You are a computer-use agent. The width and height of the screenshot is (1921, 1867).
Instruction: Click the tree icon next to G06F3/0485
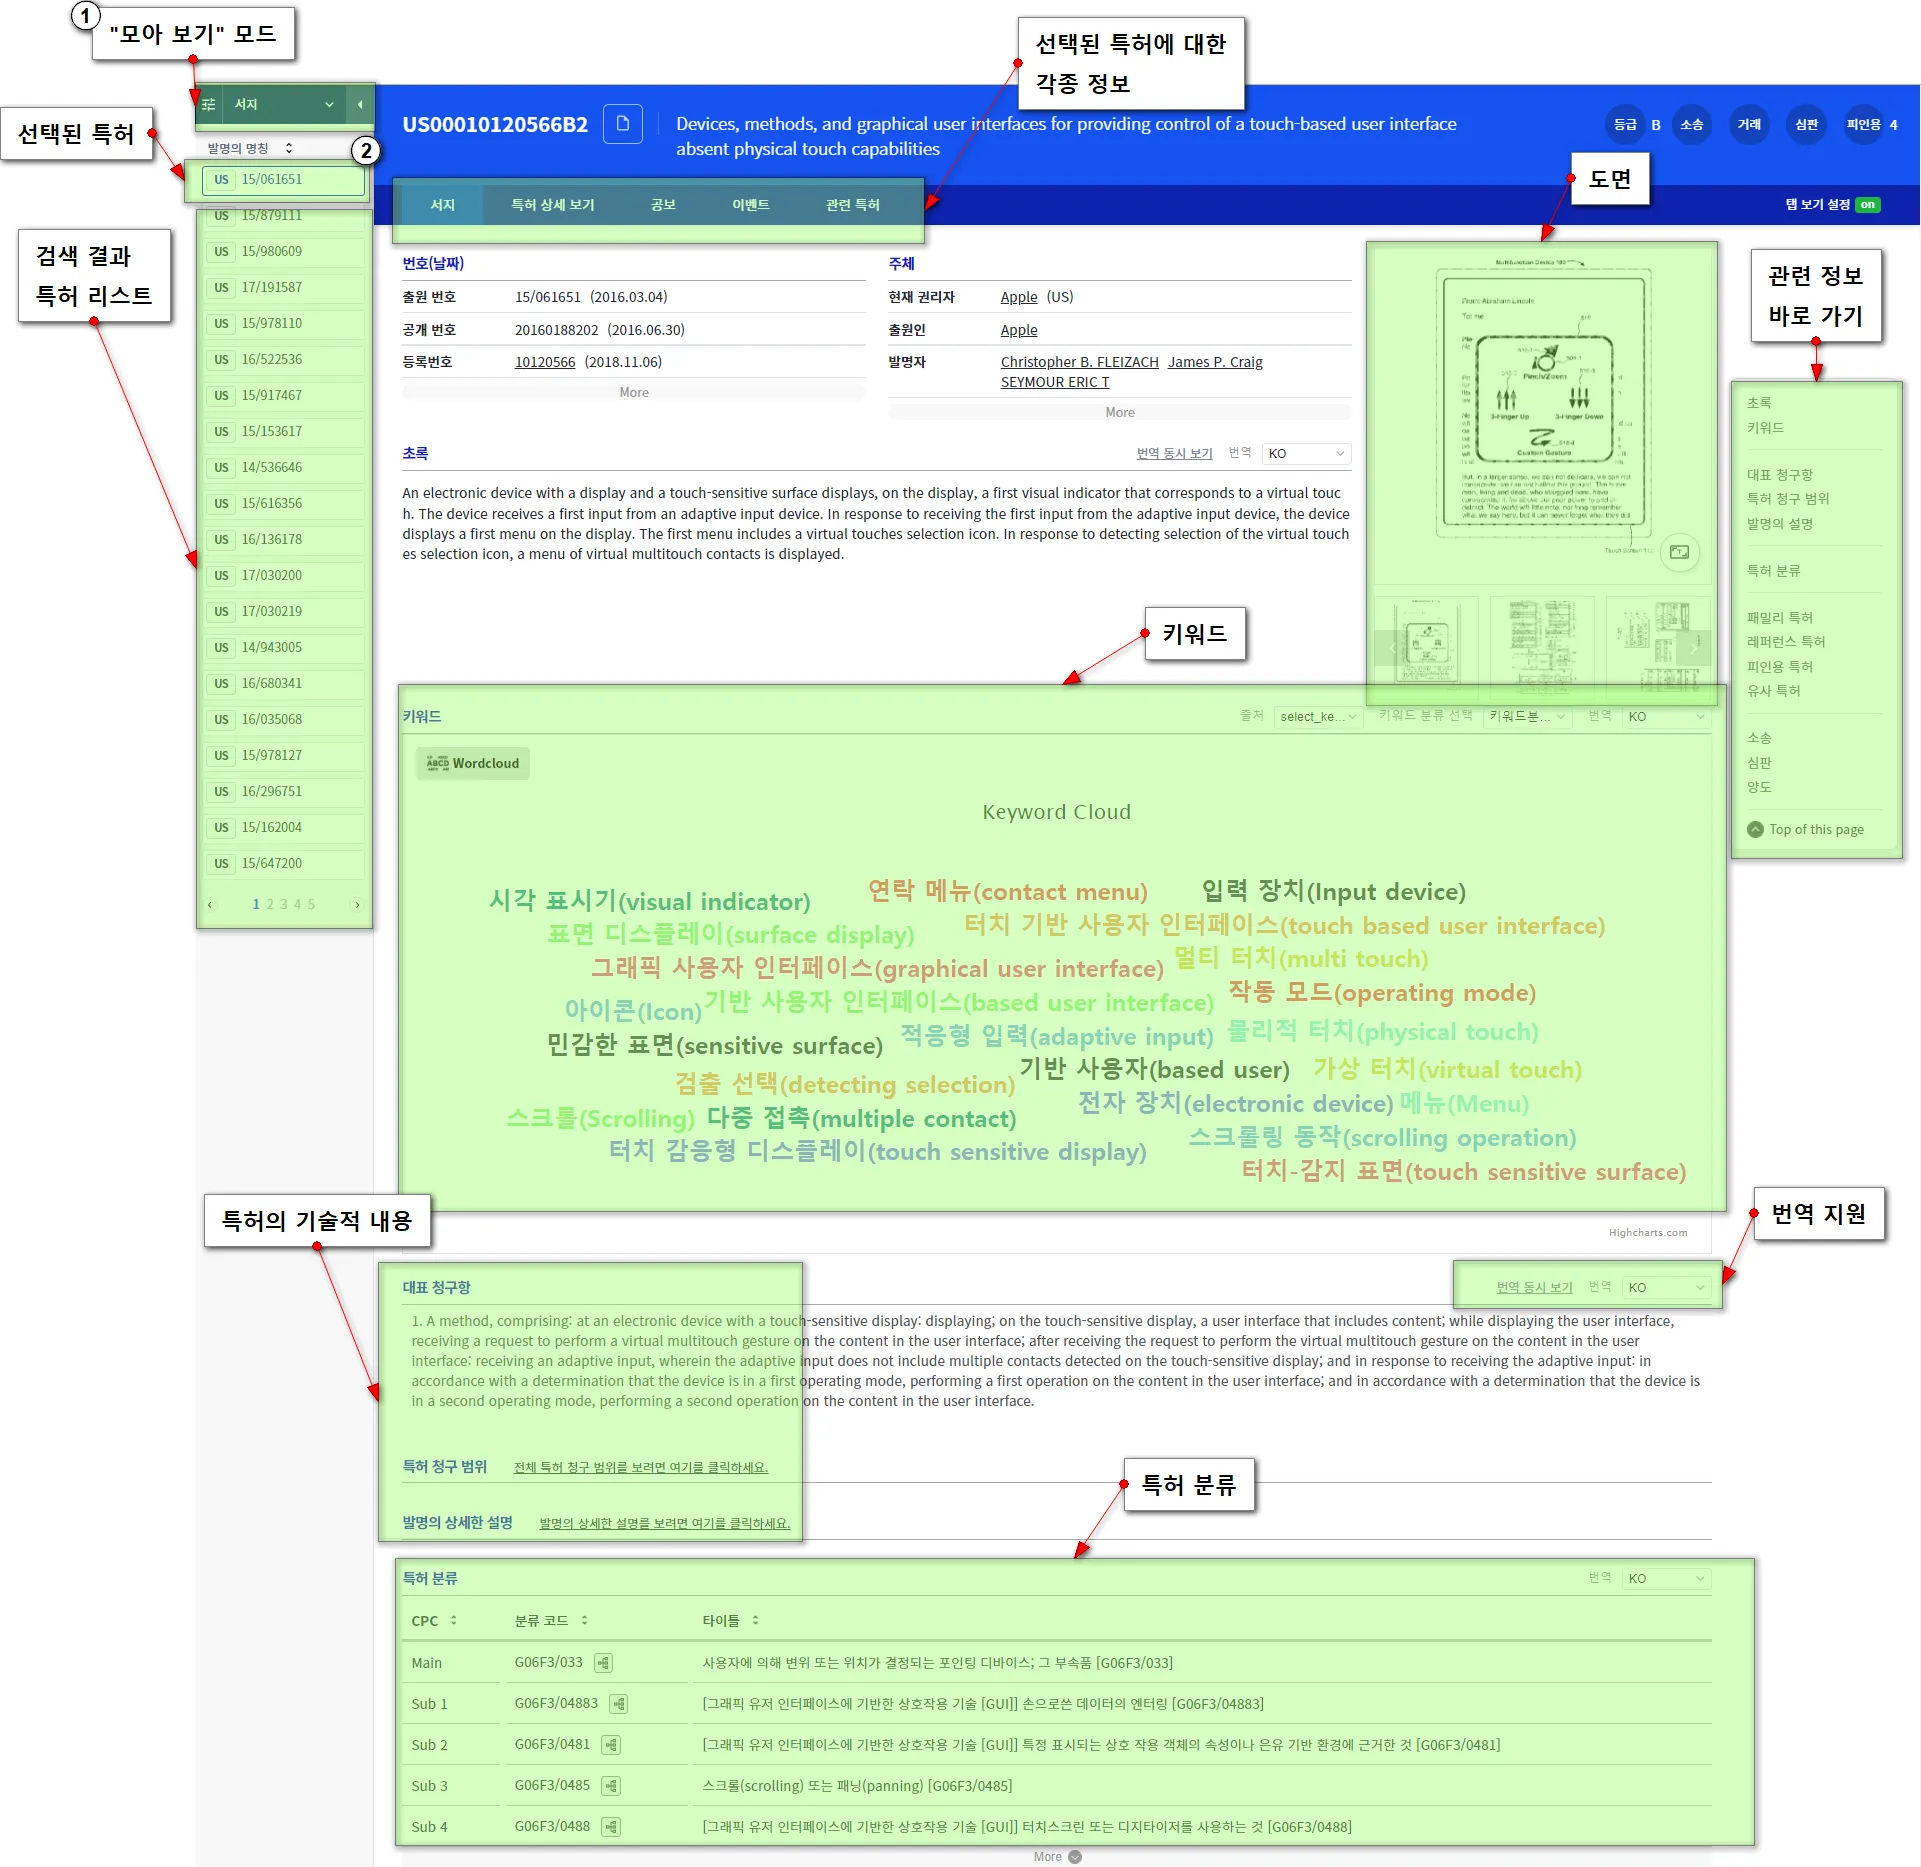point(611,1786)
